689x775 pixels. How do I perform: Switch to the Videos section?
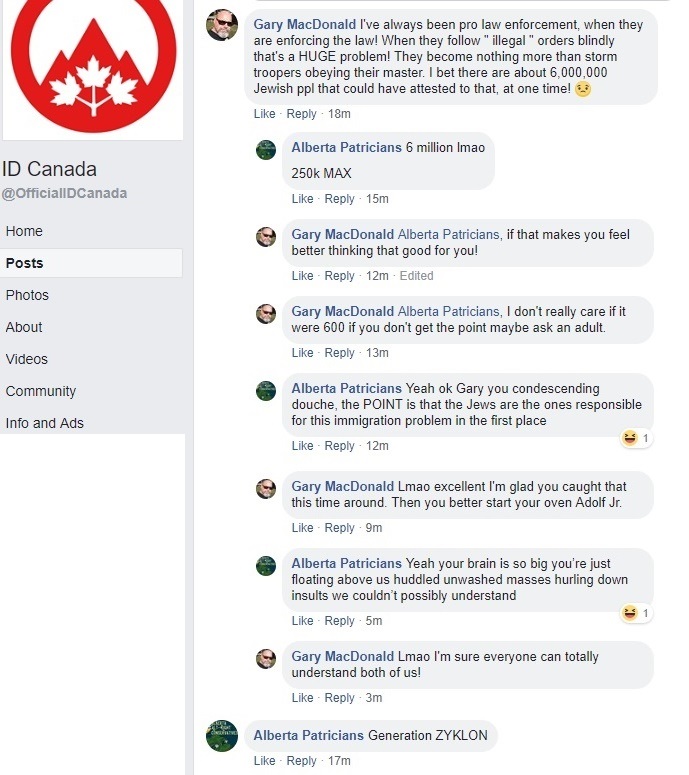click(x=27, y=359)
